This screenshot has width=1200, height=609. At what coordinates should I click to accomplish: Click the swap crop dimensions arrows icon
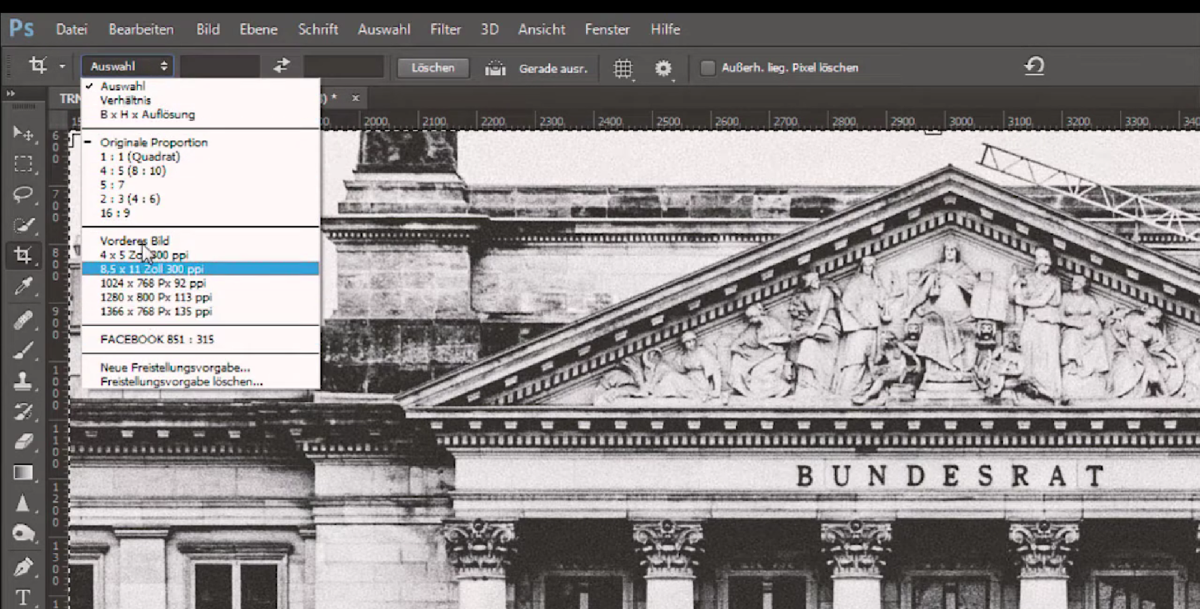(x=281, y=66)
